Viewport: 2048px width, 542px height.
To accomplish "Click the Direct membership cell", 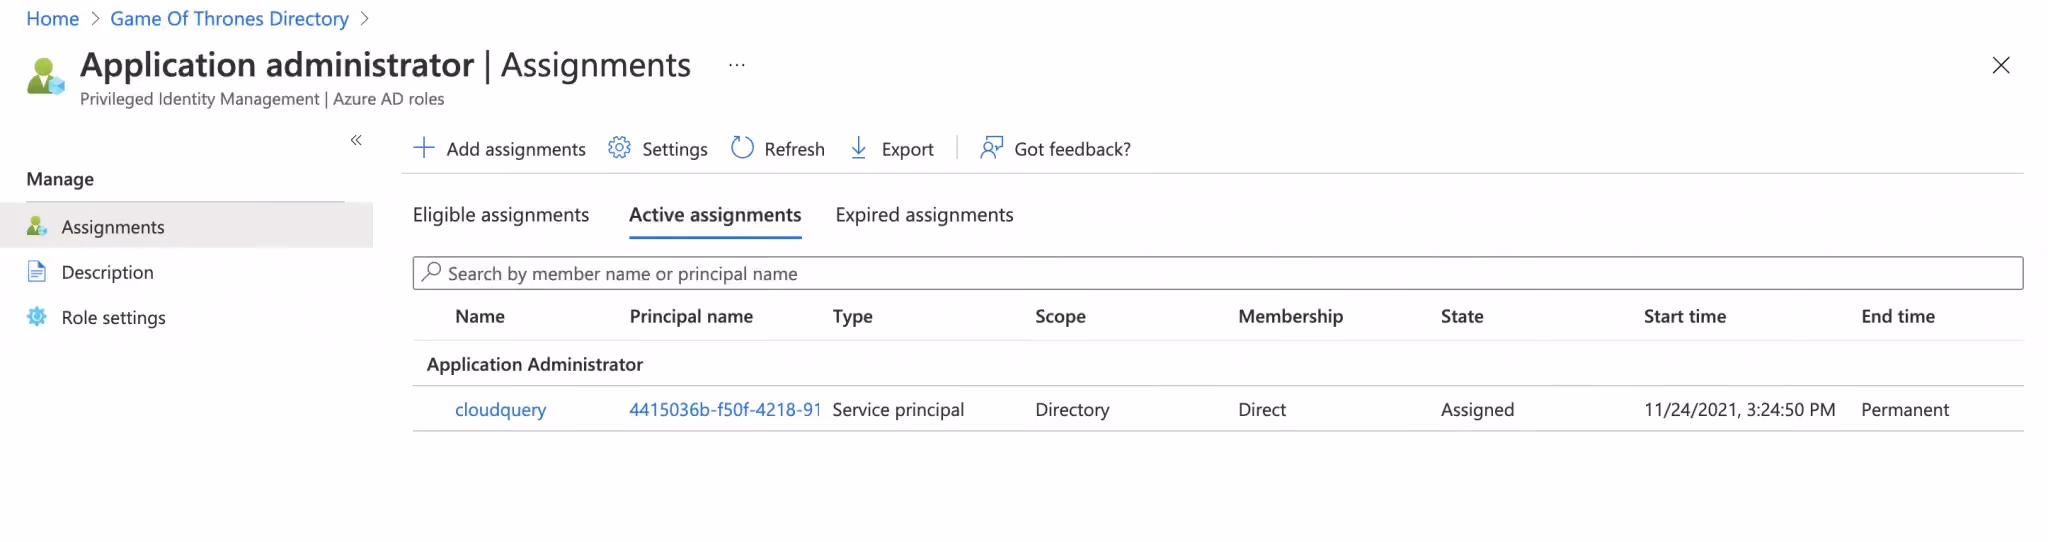I will pyautogui.click(x=1262, y=410).
